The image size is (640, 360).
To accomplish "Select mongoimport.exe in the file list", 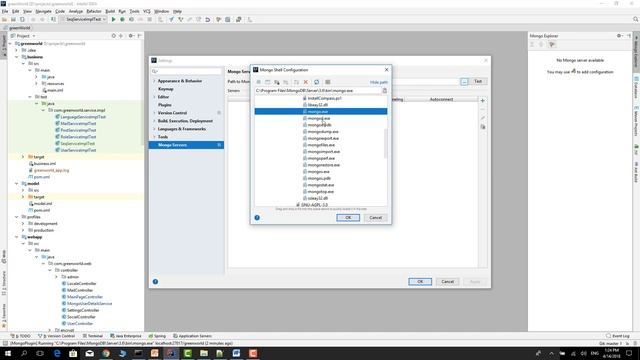I will [323, 152].
